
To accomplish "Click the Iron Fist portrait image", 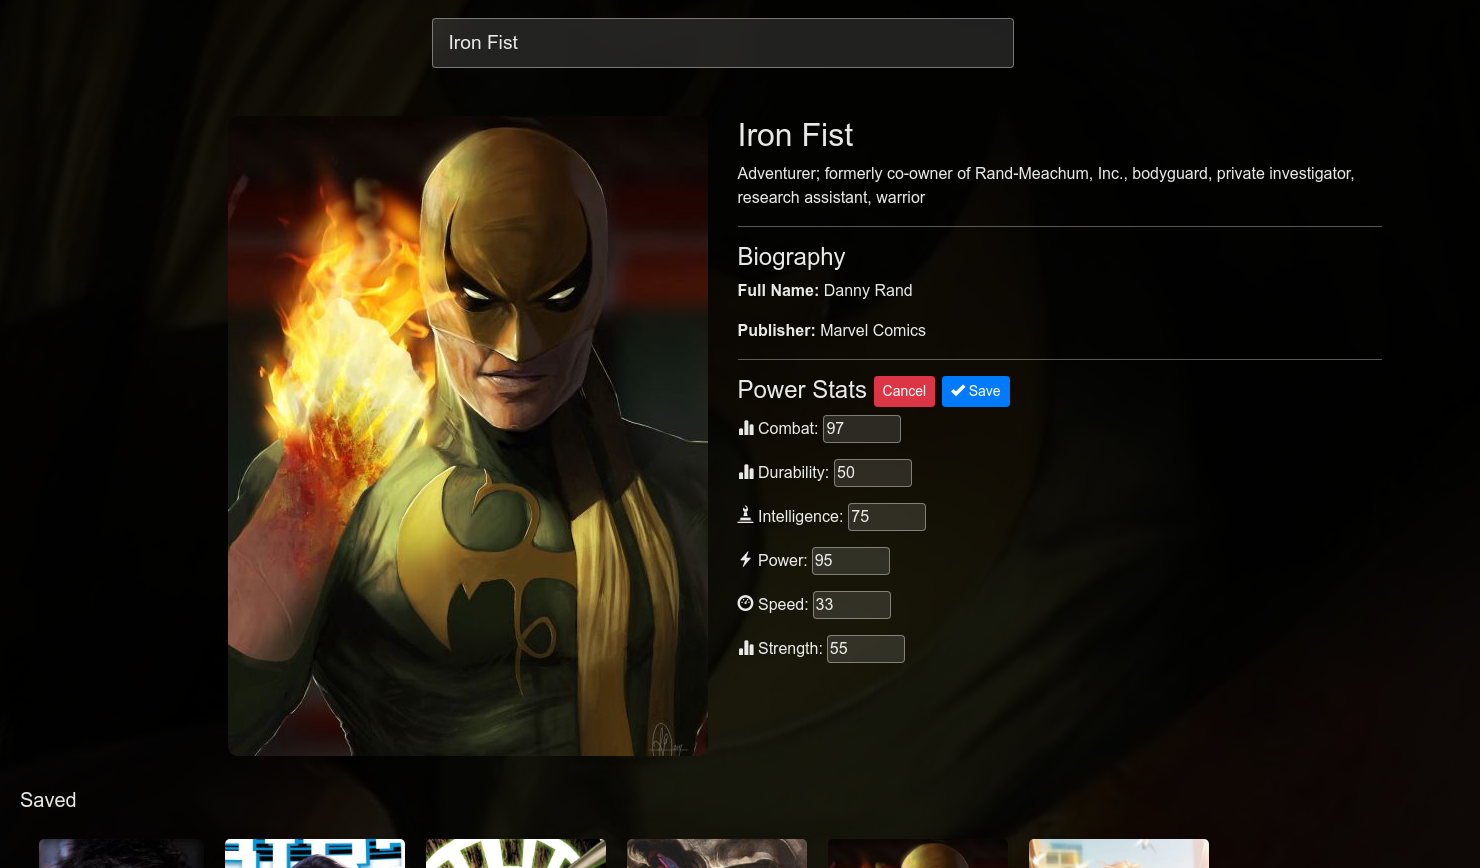I will pyautogui.click(x=468, y=436).
